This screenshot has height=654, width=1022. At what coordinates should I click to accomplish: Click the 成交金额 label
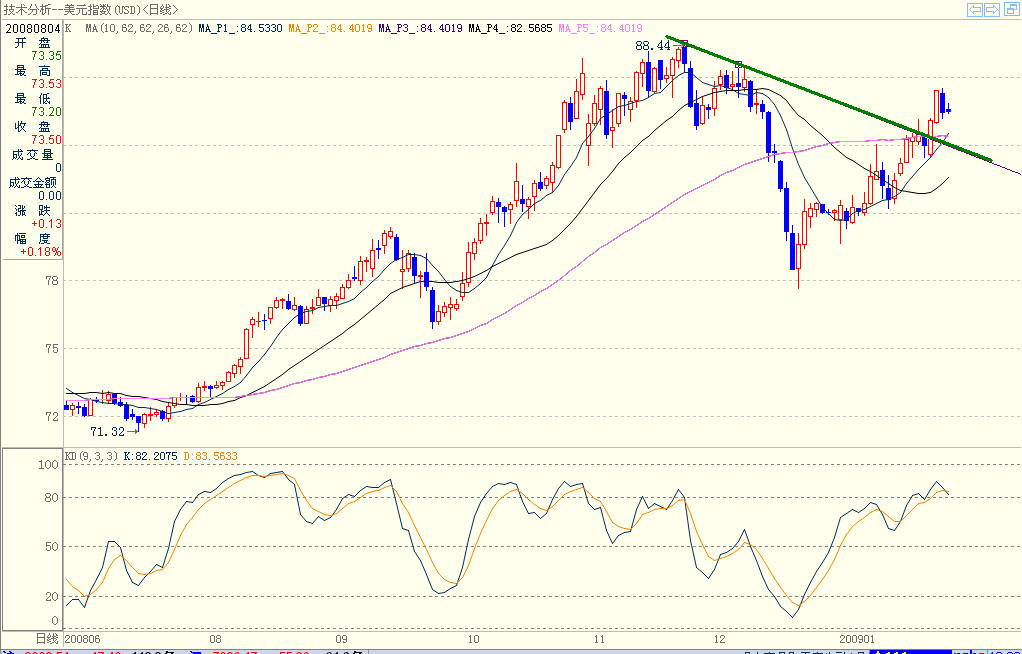point(33,183)
